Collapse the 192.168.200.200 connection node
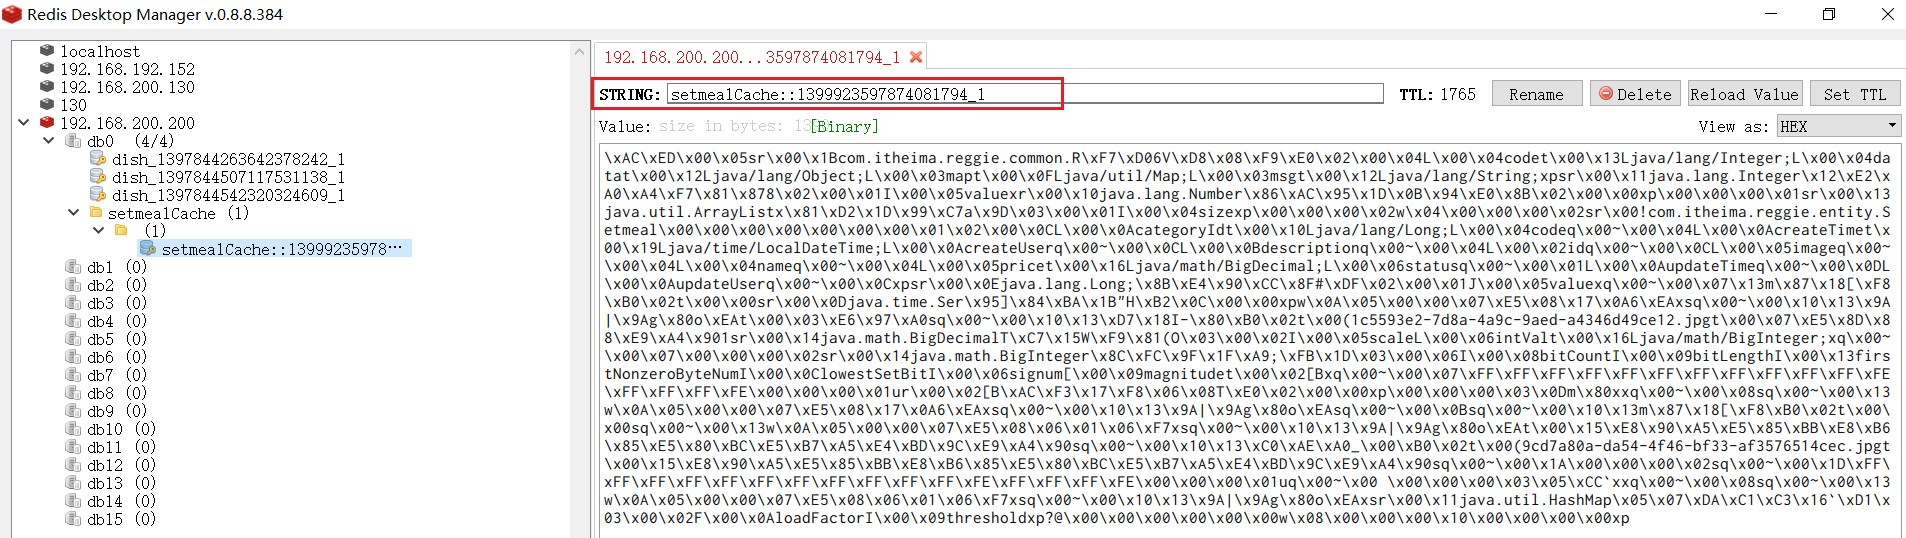The height and width of the screenshot is (538, 1906). pyautogui.click(x=23, y=123)
